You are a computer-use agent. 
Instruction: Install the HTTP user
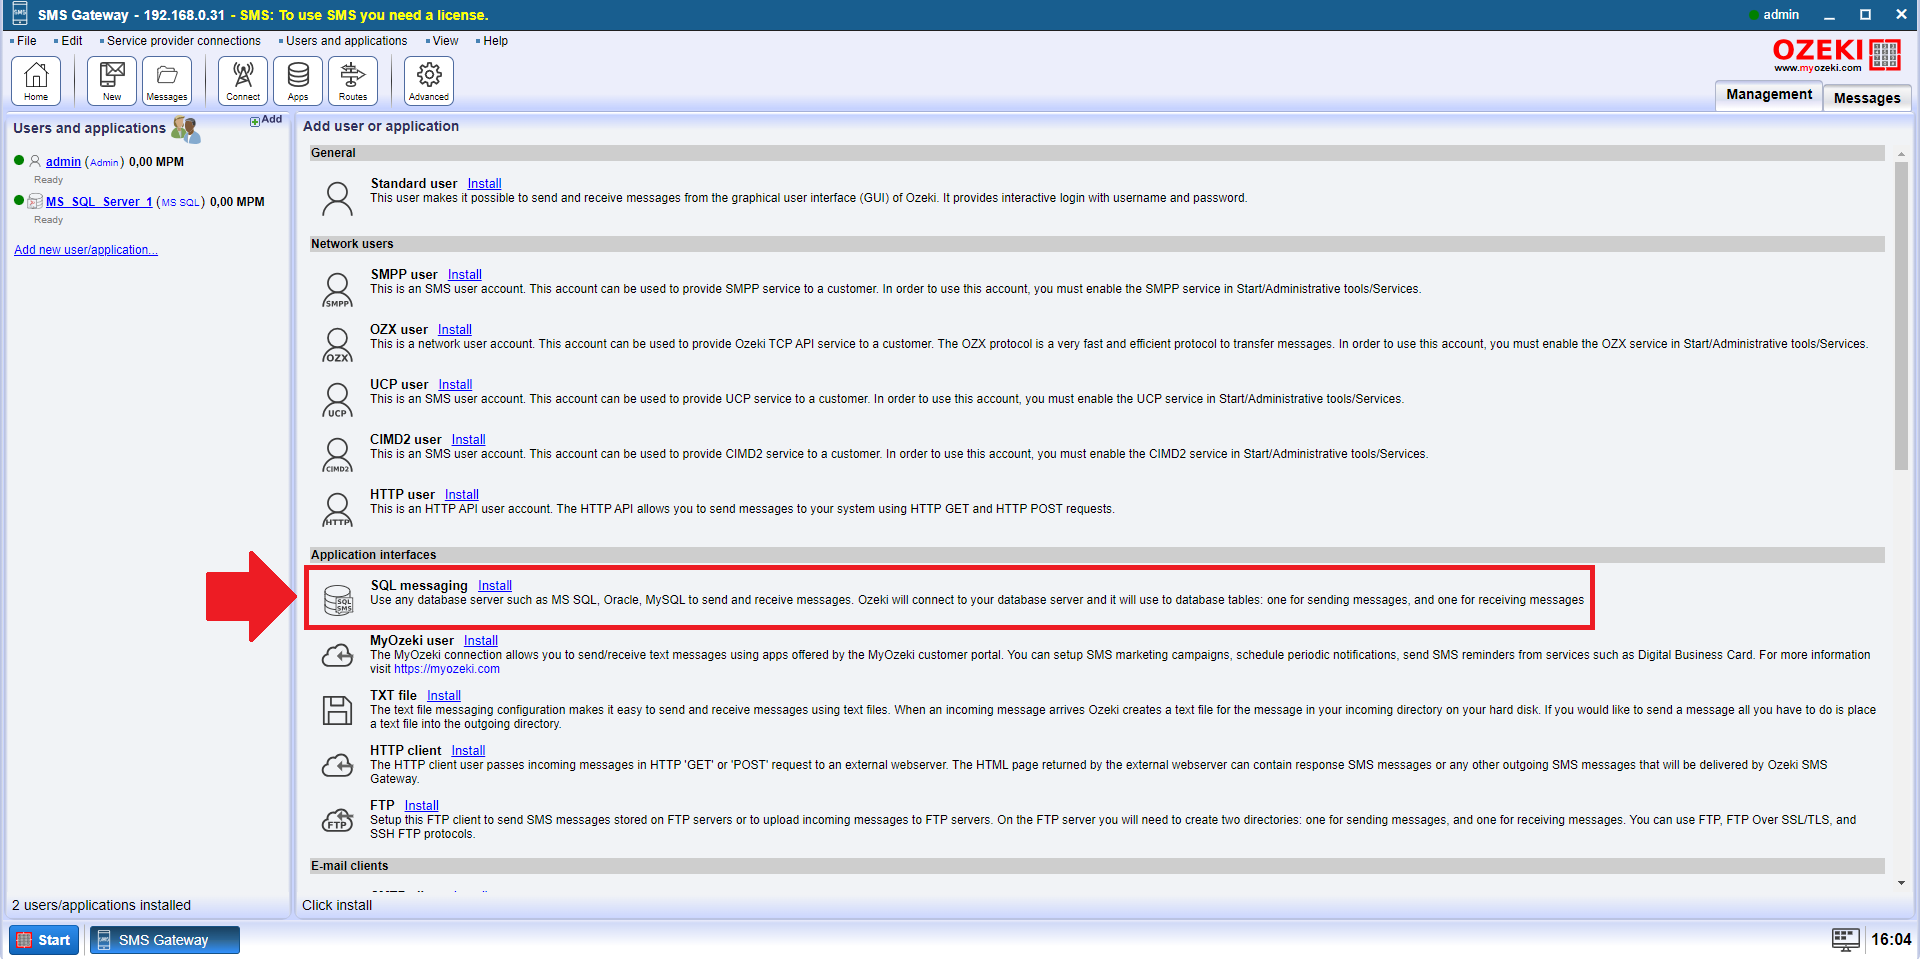(461, 495)
